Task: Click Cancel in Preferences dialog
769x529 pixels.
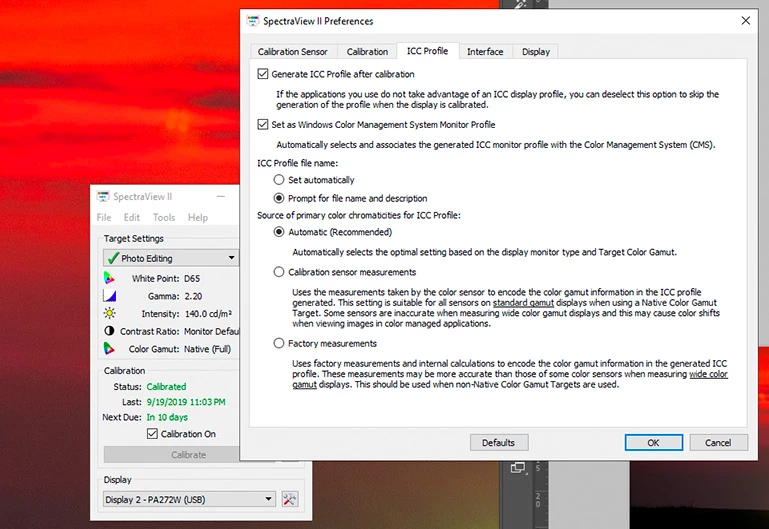Action: 718,443
